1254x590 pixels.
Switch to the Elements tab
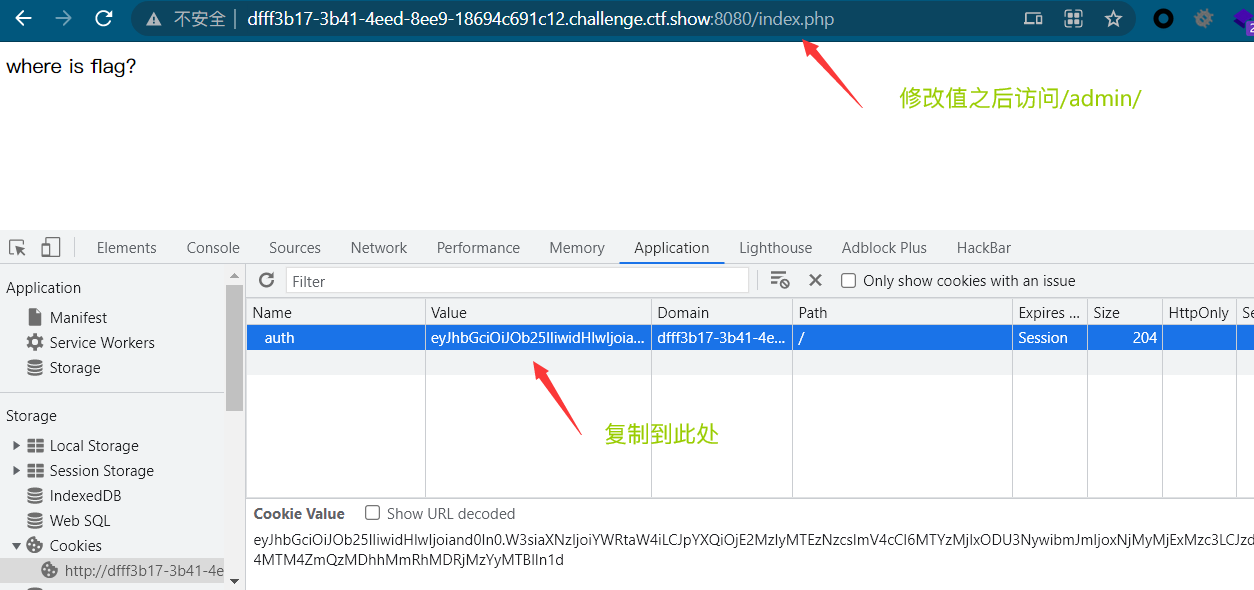(127, 247)
